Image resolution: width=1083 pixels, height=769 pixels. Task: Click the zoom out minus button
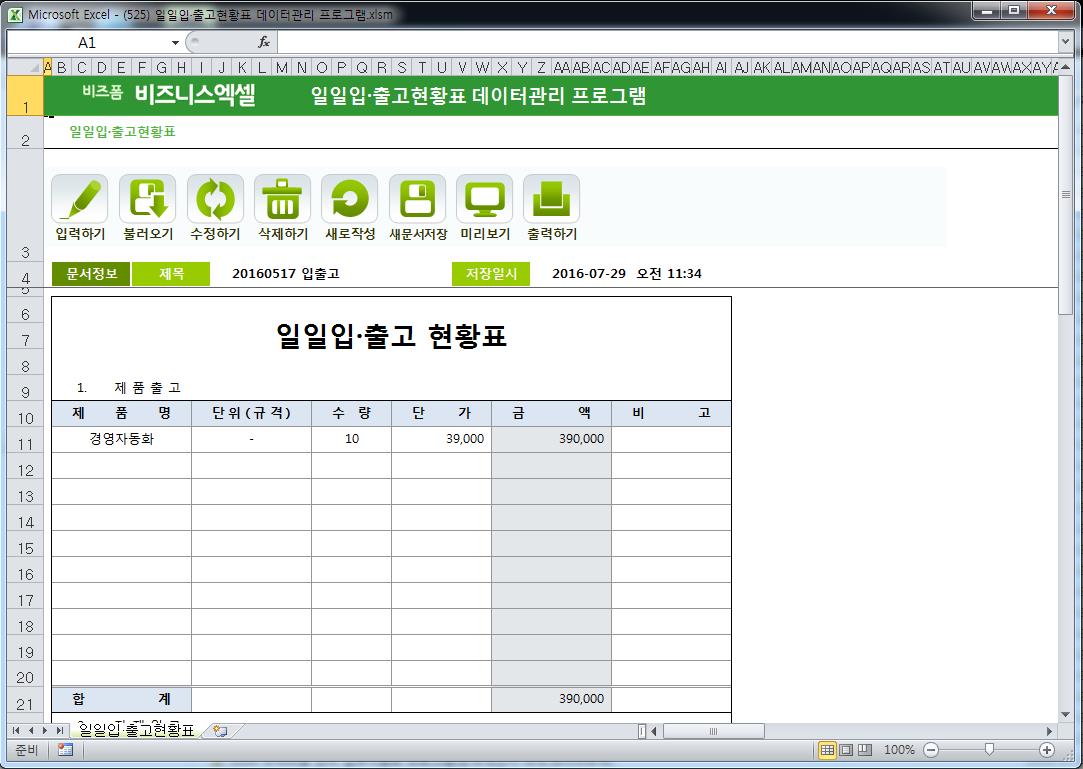[931, 750]
